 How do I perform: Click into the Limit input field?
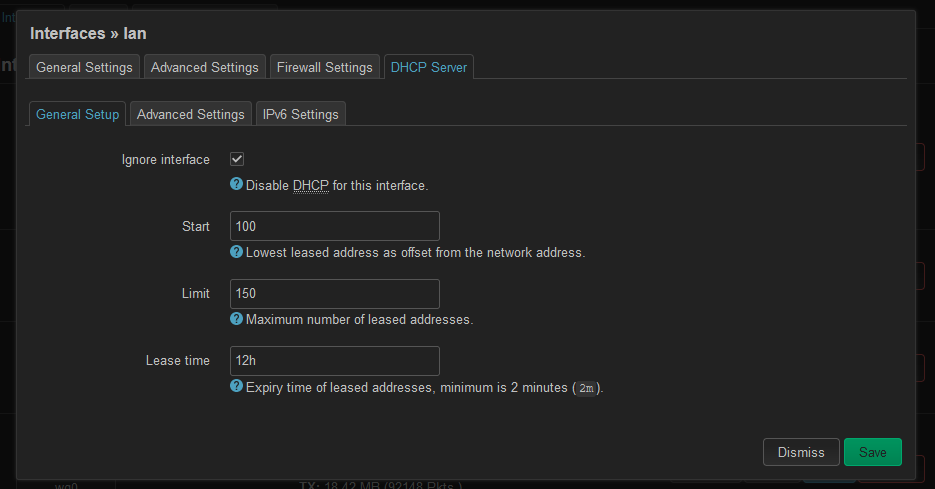tap(334, 294)
